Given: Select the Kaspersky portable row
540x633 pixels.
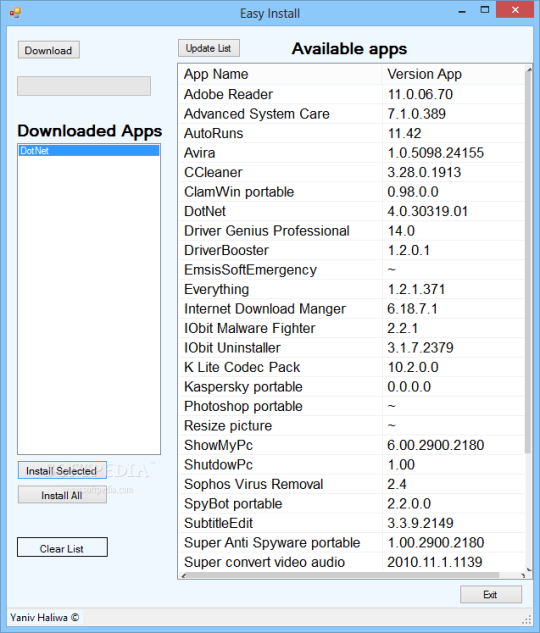Looking at the screenshot, I should pos(352,386).
